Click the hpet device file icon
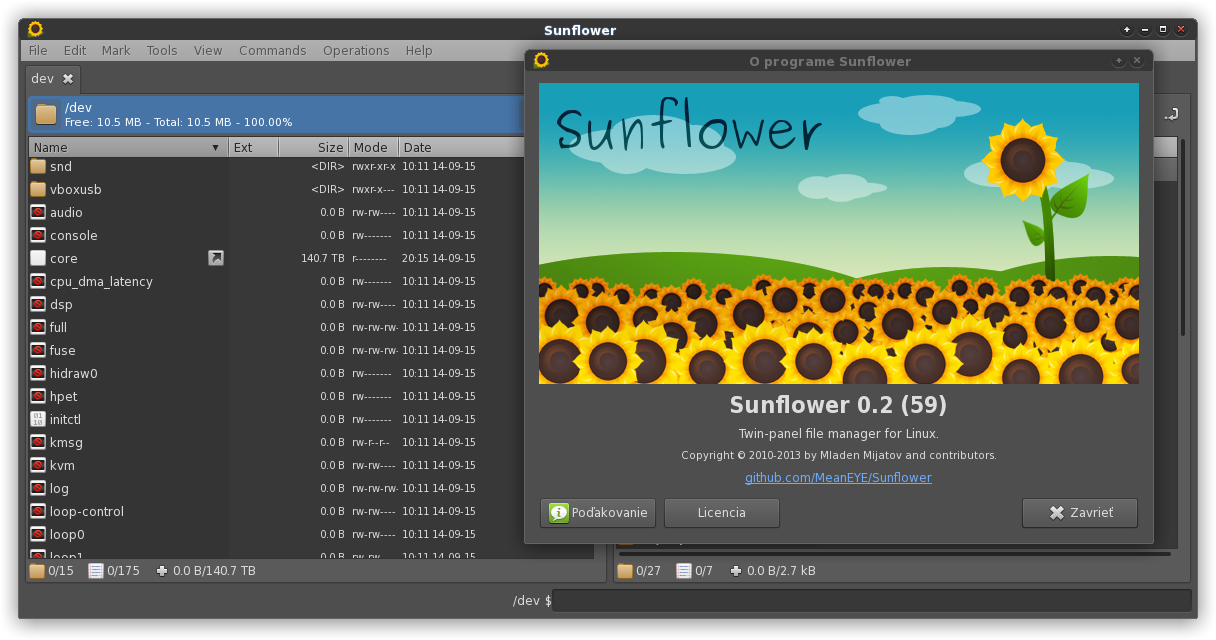This screenshot has height=640, width=1216. (x=38, y=396)
